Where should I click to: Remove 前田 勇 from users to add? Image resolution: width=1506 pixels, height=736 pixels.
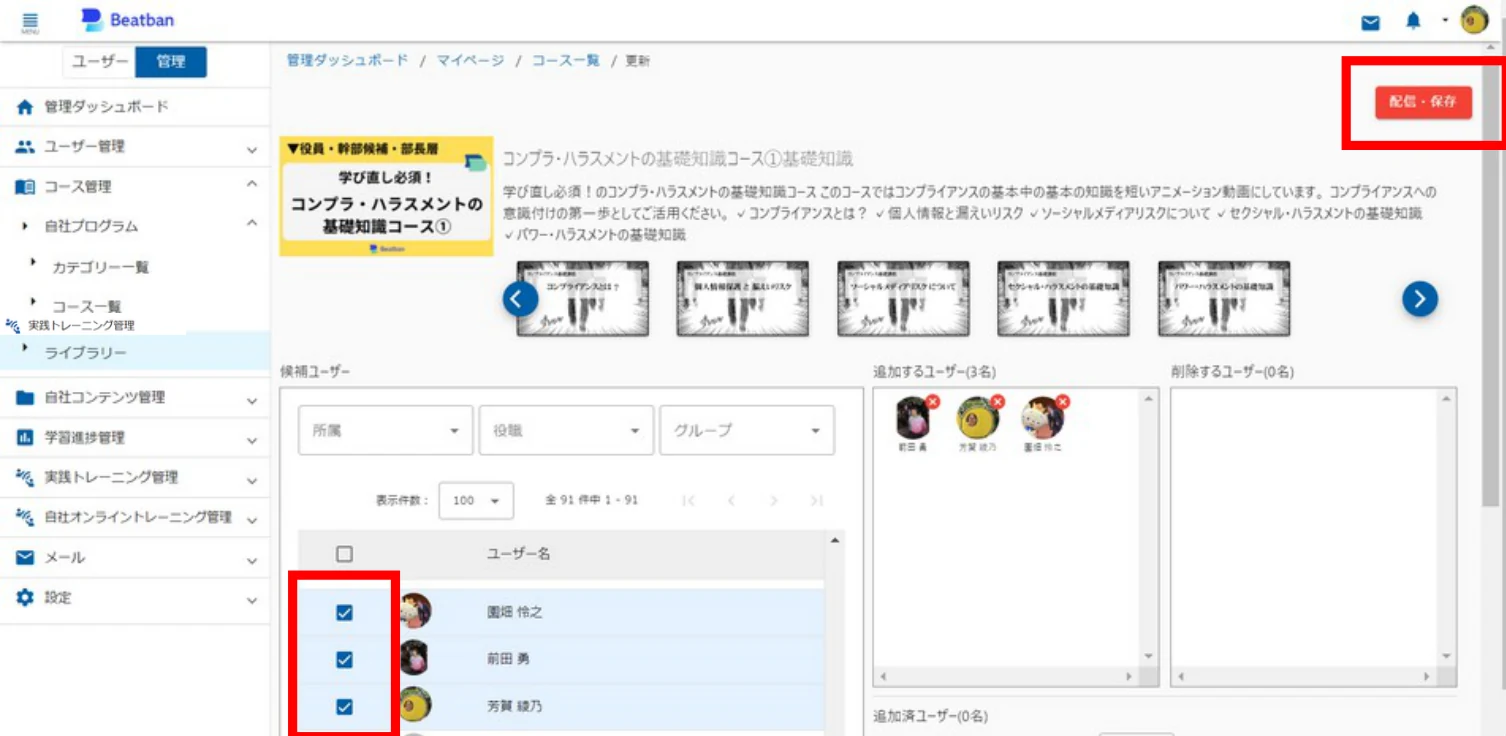click(932, 402)
